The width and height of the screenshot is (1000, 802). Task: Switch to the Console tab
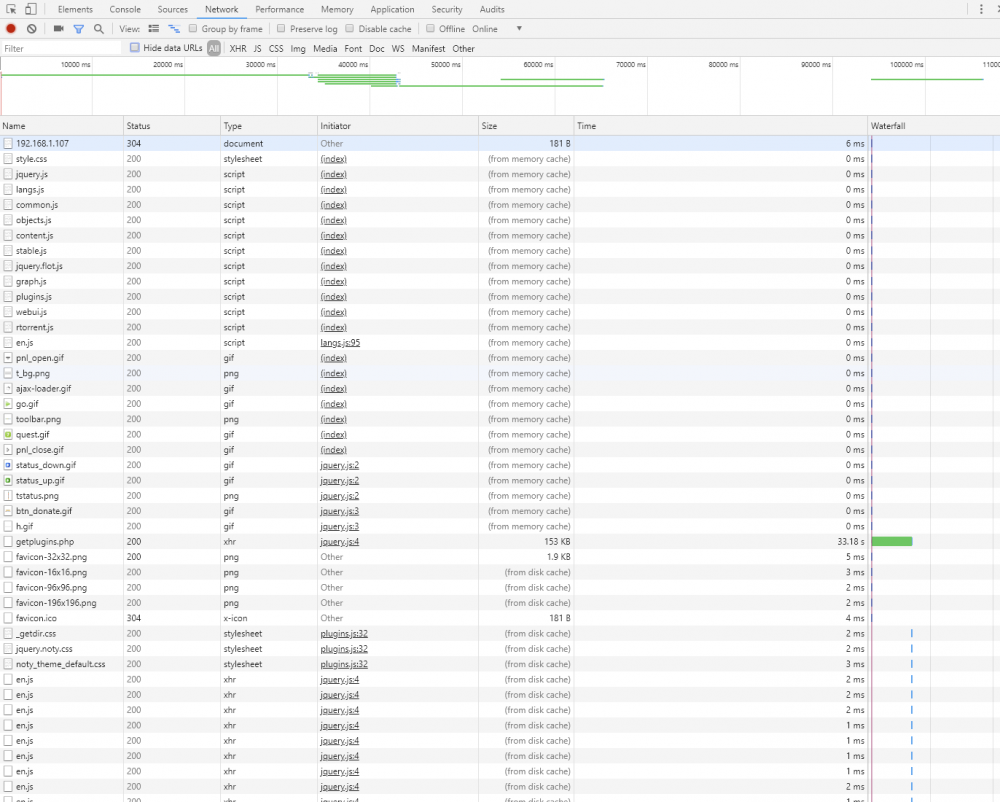[x=125, y=10]
